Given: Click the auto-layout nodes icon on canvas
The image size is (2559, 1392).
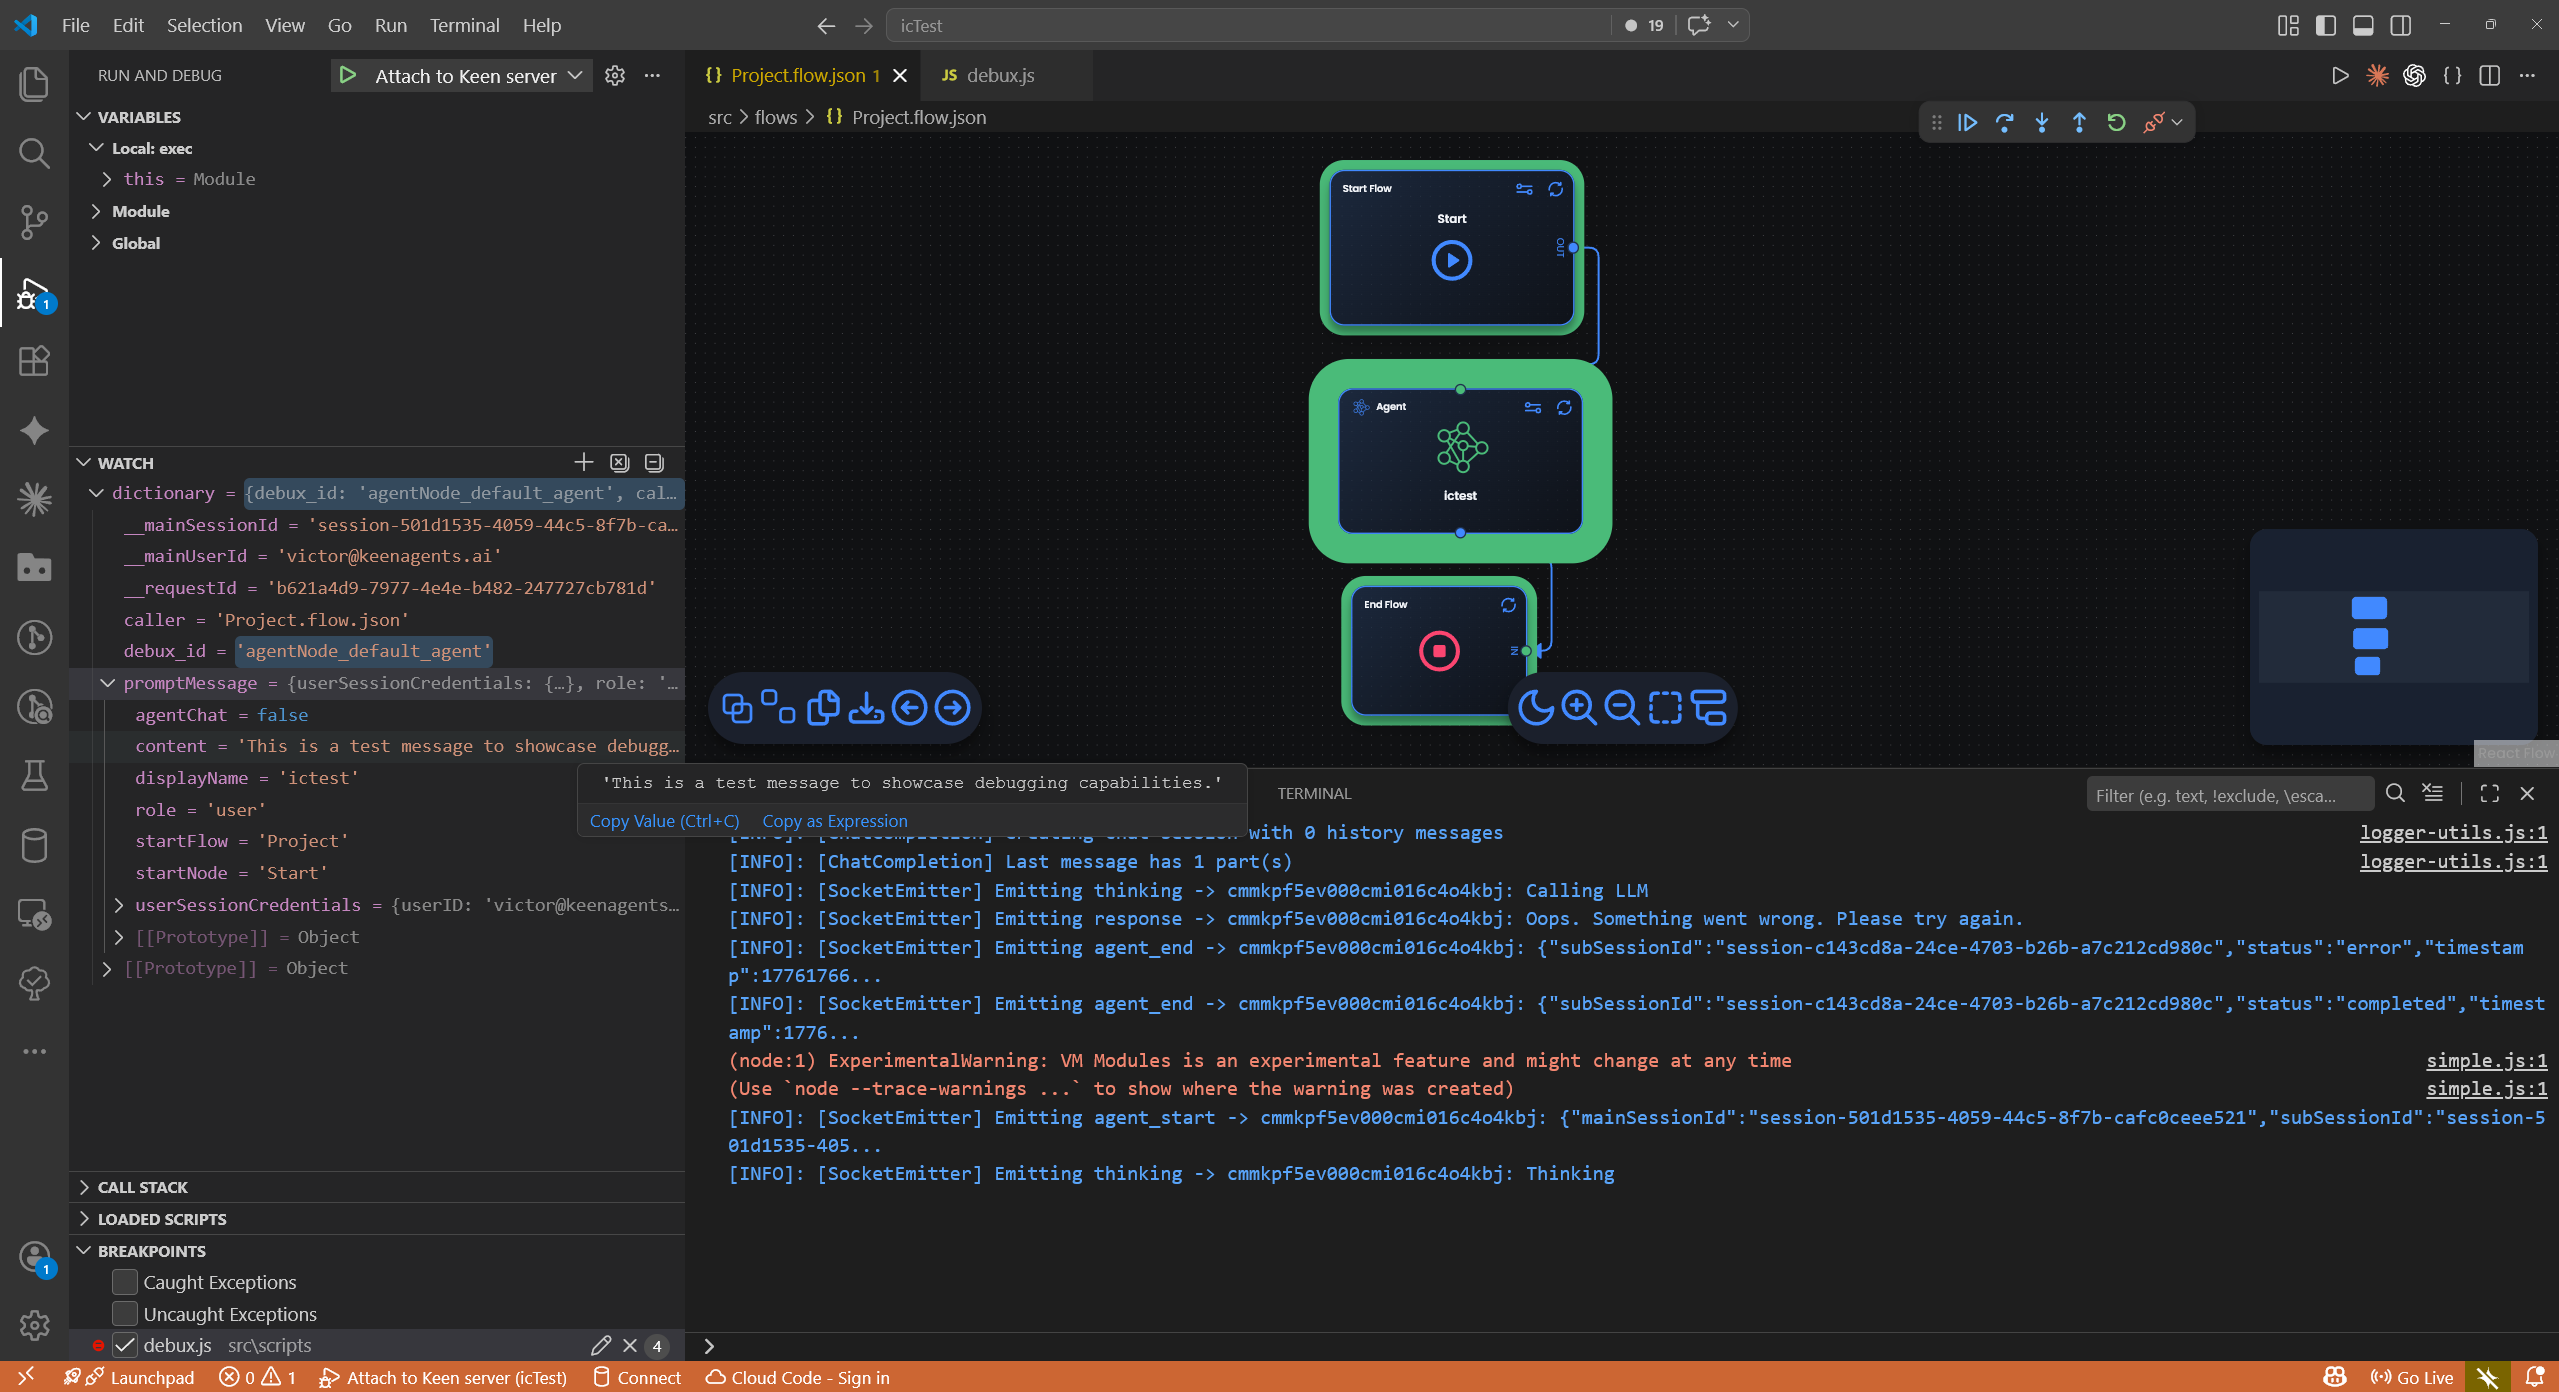Looking at the screenshot, I should click(x=1708, y=708).
